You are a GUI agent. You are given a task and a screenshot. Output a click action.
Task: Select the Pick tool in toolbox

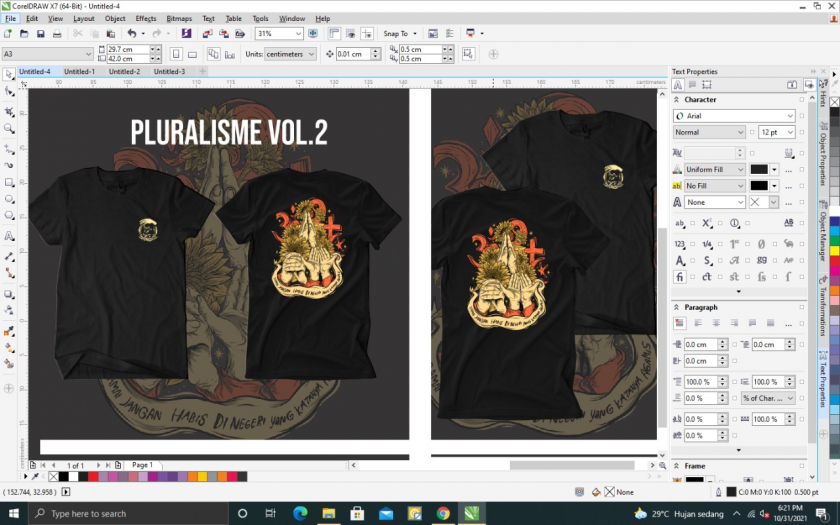[9, 74]
